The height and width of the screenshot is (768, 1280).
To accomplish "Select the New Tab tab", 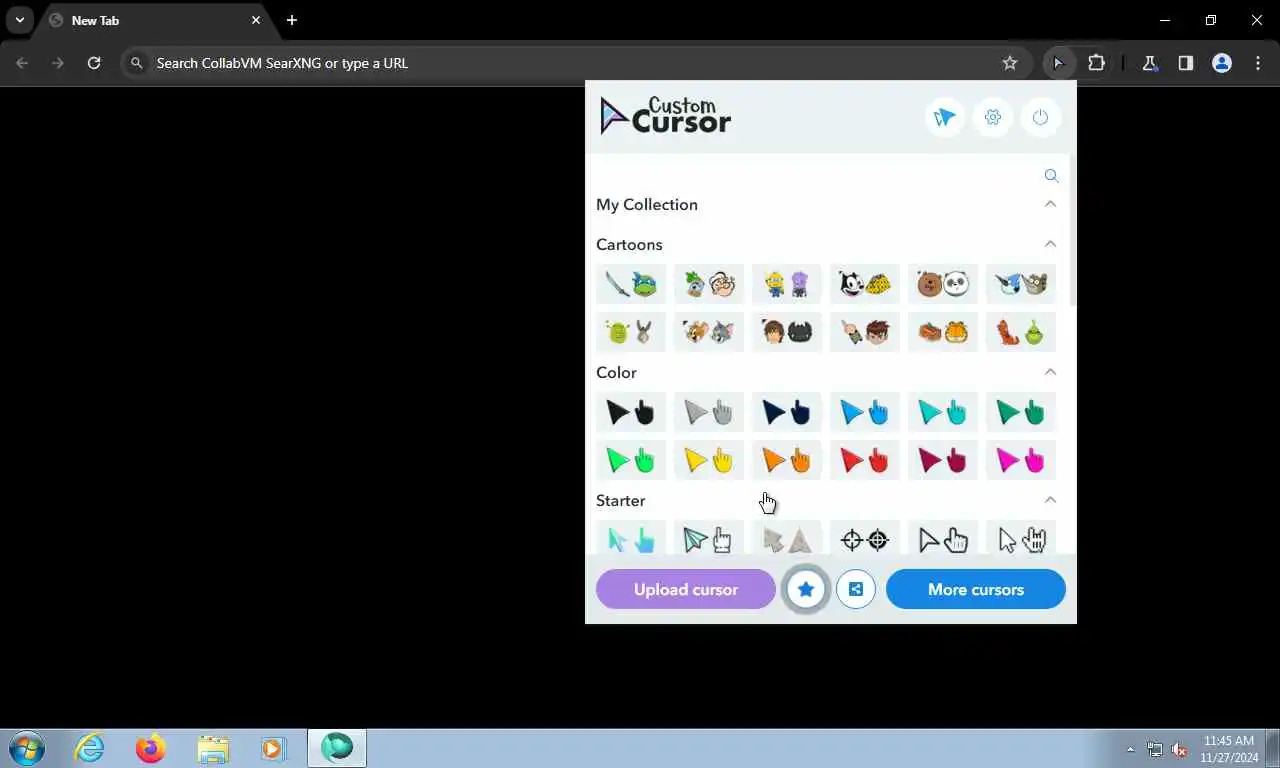I will tap(155, 20).
